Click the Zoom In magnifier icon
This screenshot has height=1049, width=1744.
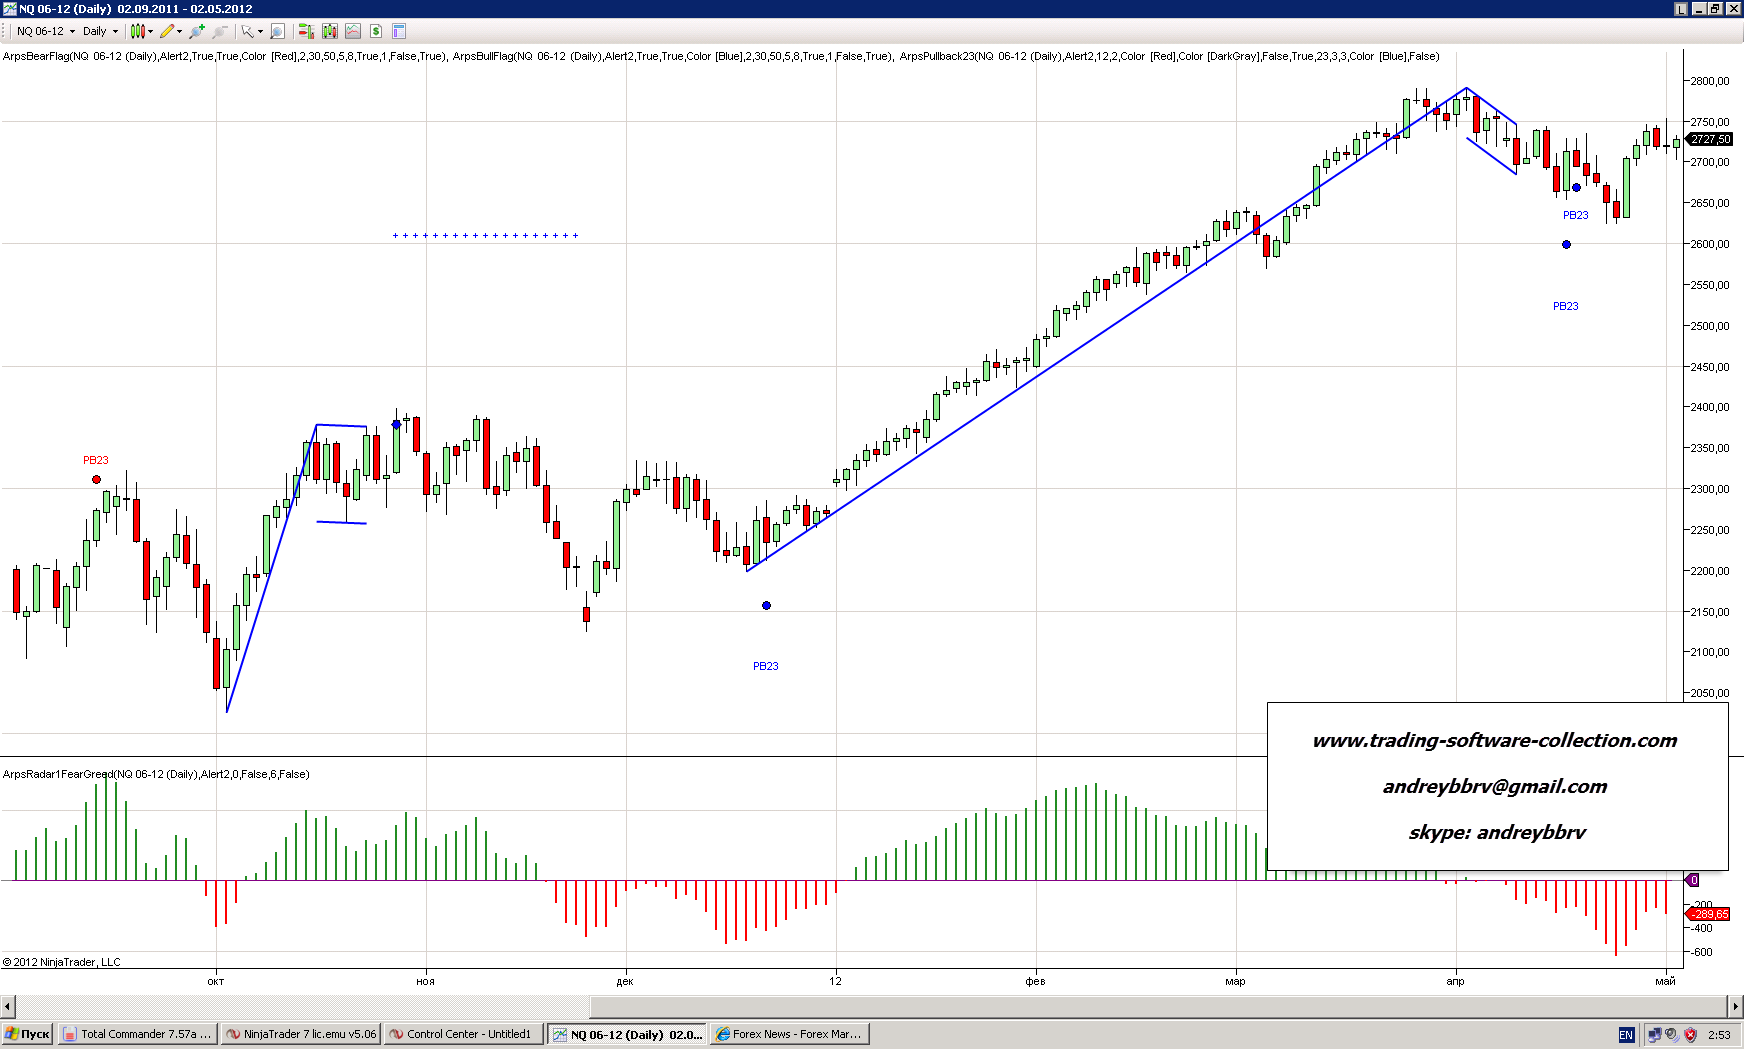click(x=197, y=31)
